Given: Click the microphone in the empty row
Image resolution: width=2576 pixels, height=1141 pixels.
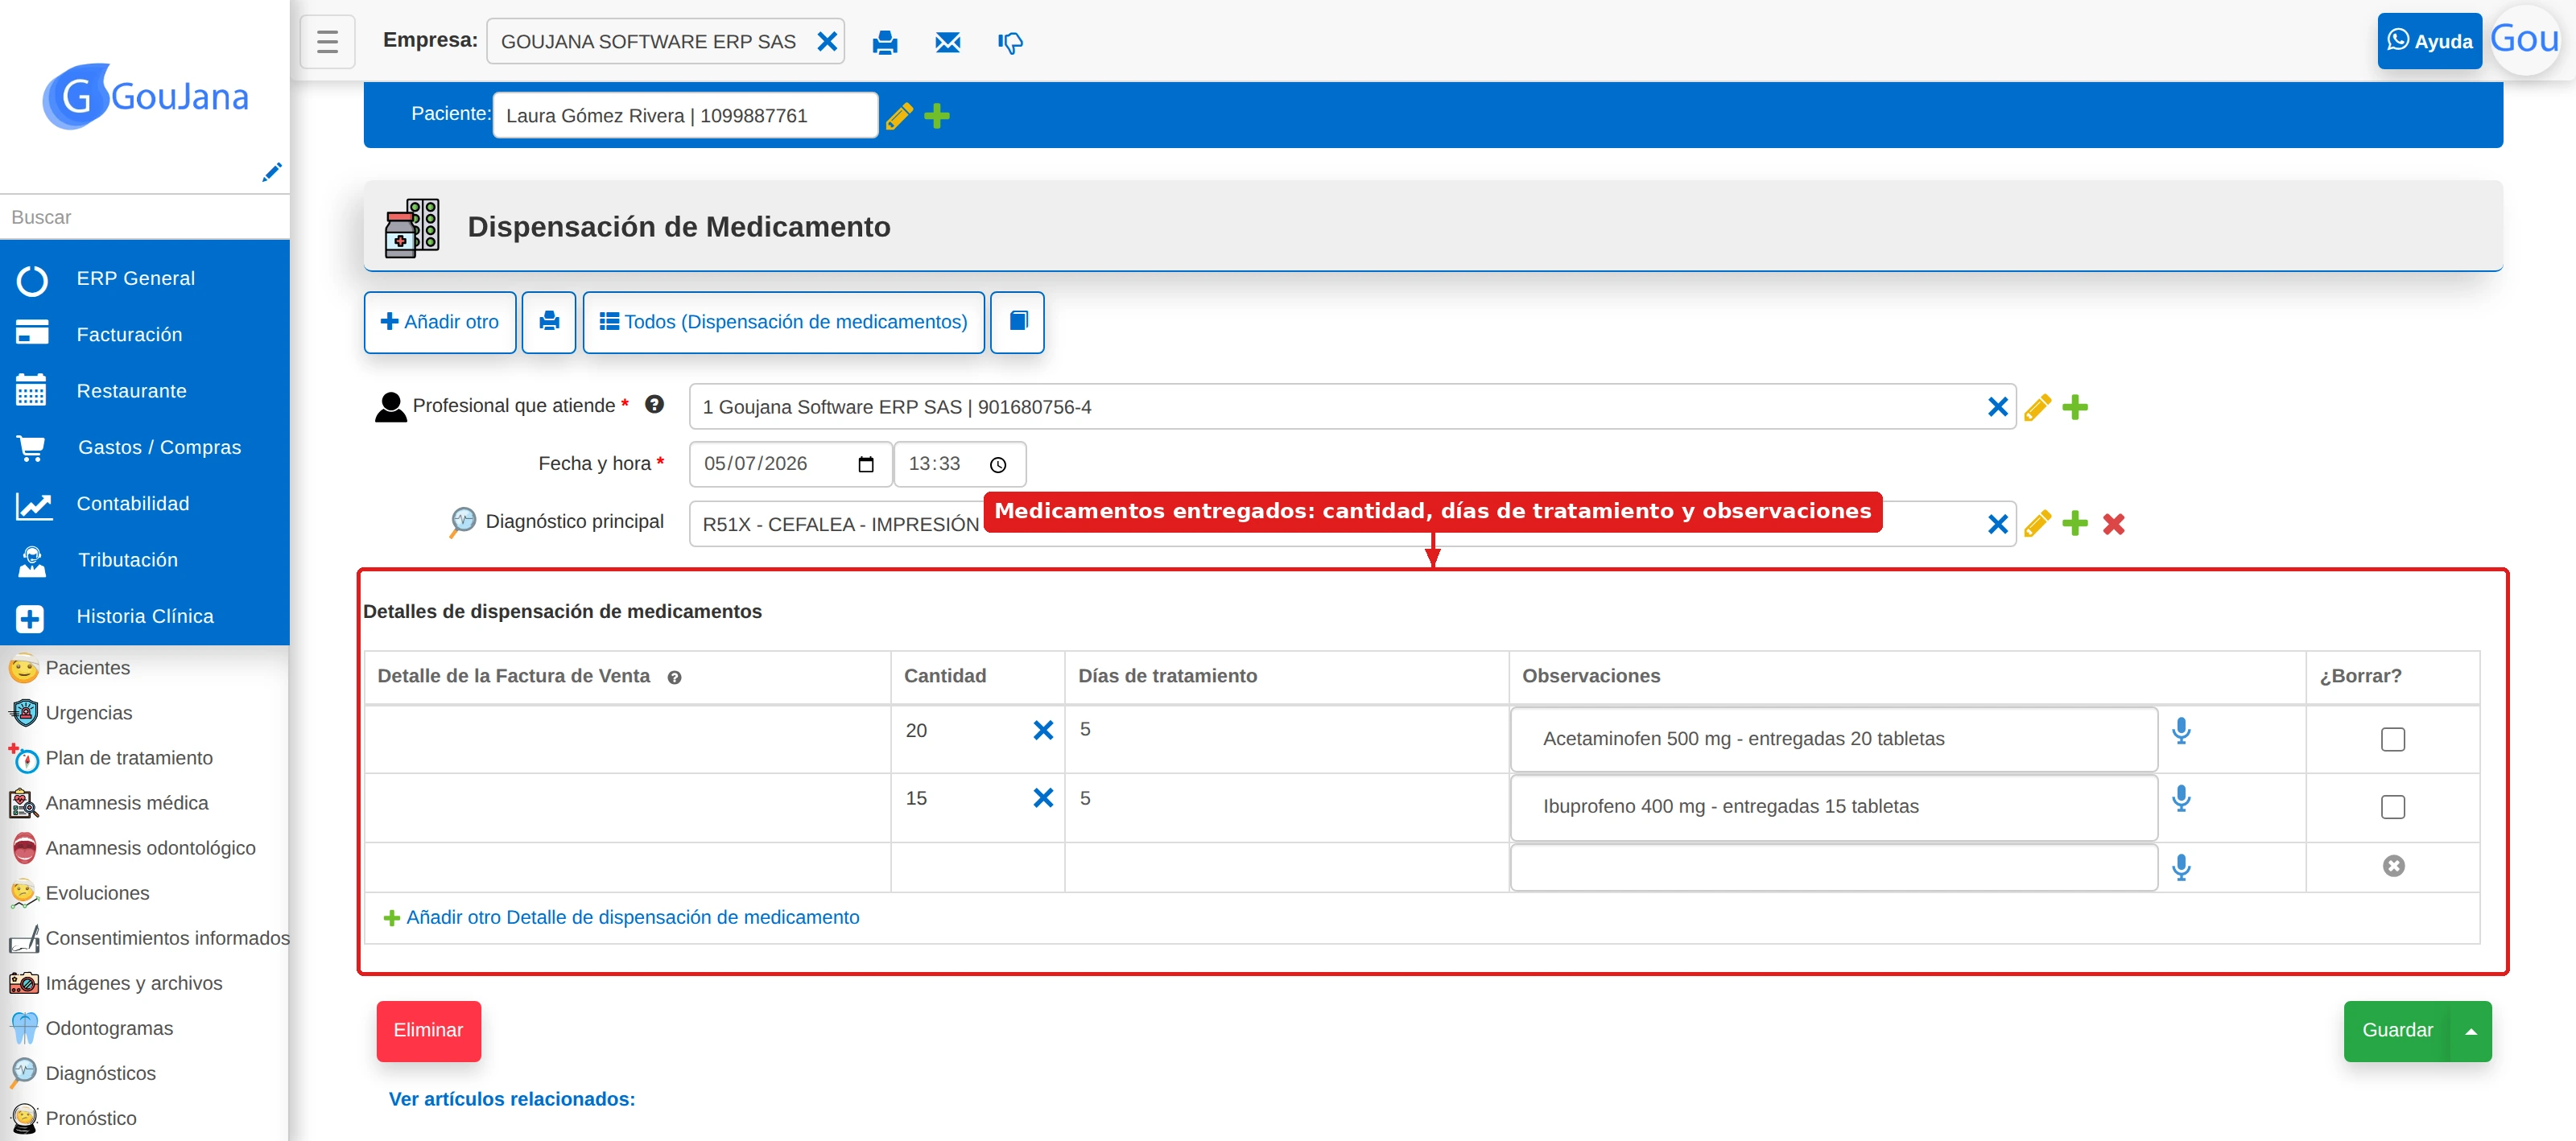Looking at the screenshot, I should (2181, 867).
